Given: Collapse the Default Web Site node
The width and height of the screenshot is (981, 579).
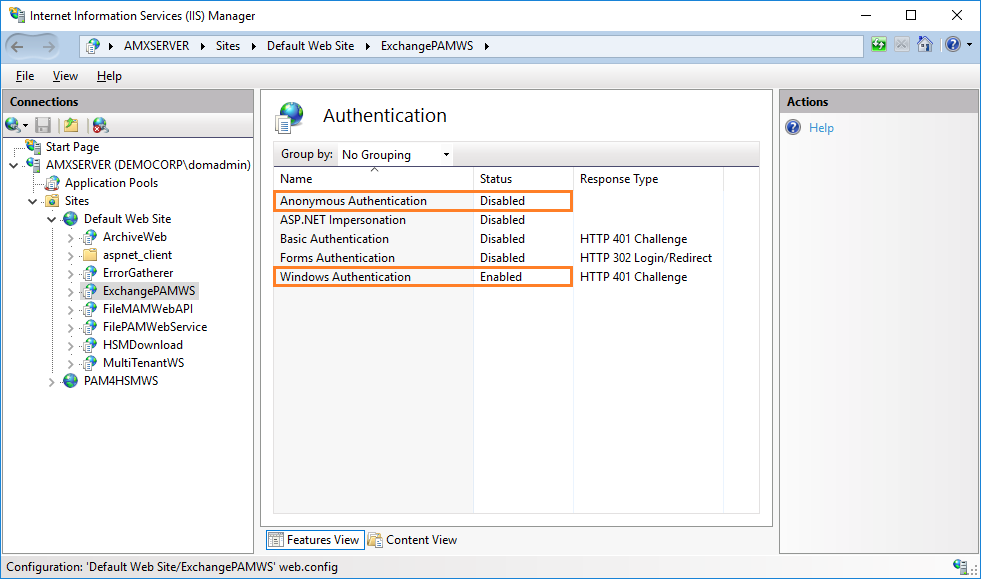Looking at the screenshot, I should click(x=52, y=219).
